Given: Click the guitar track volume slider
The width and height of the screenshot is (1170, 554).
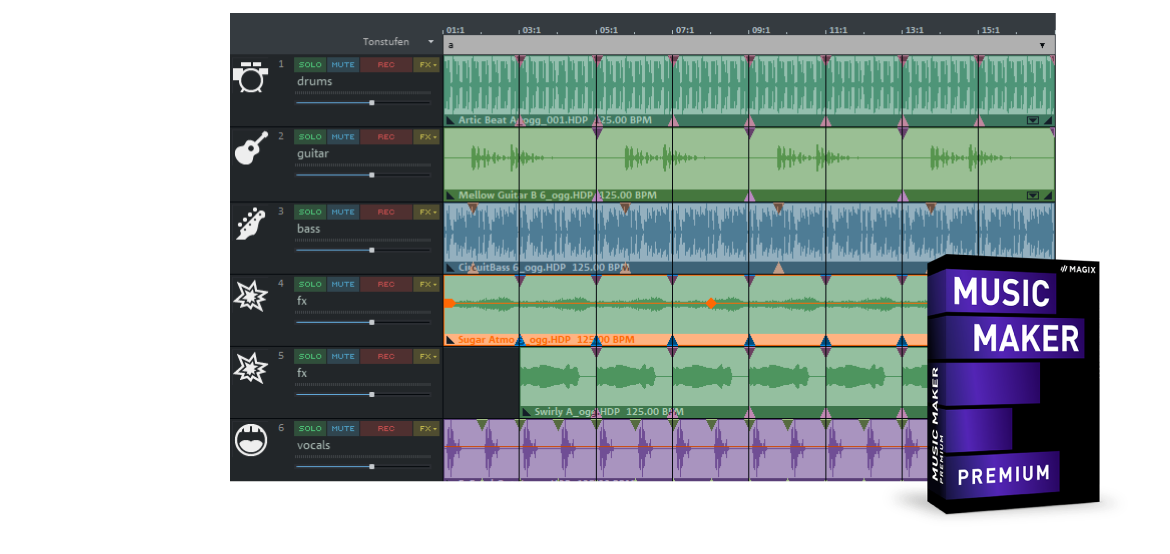Looking at the screenshot, I should click(363, 175).
